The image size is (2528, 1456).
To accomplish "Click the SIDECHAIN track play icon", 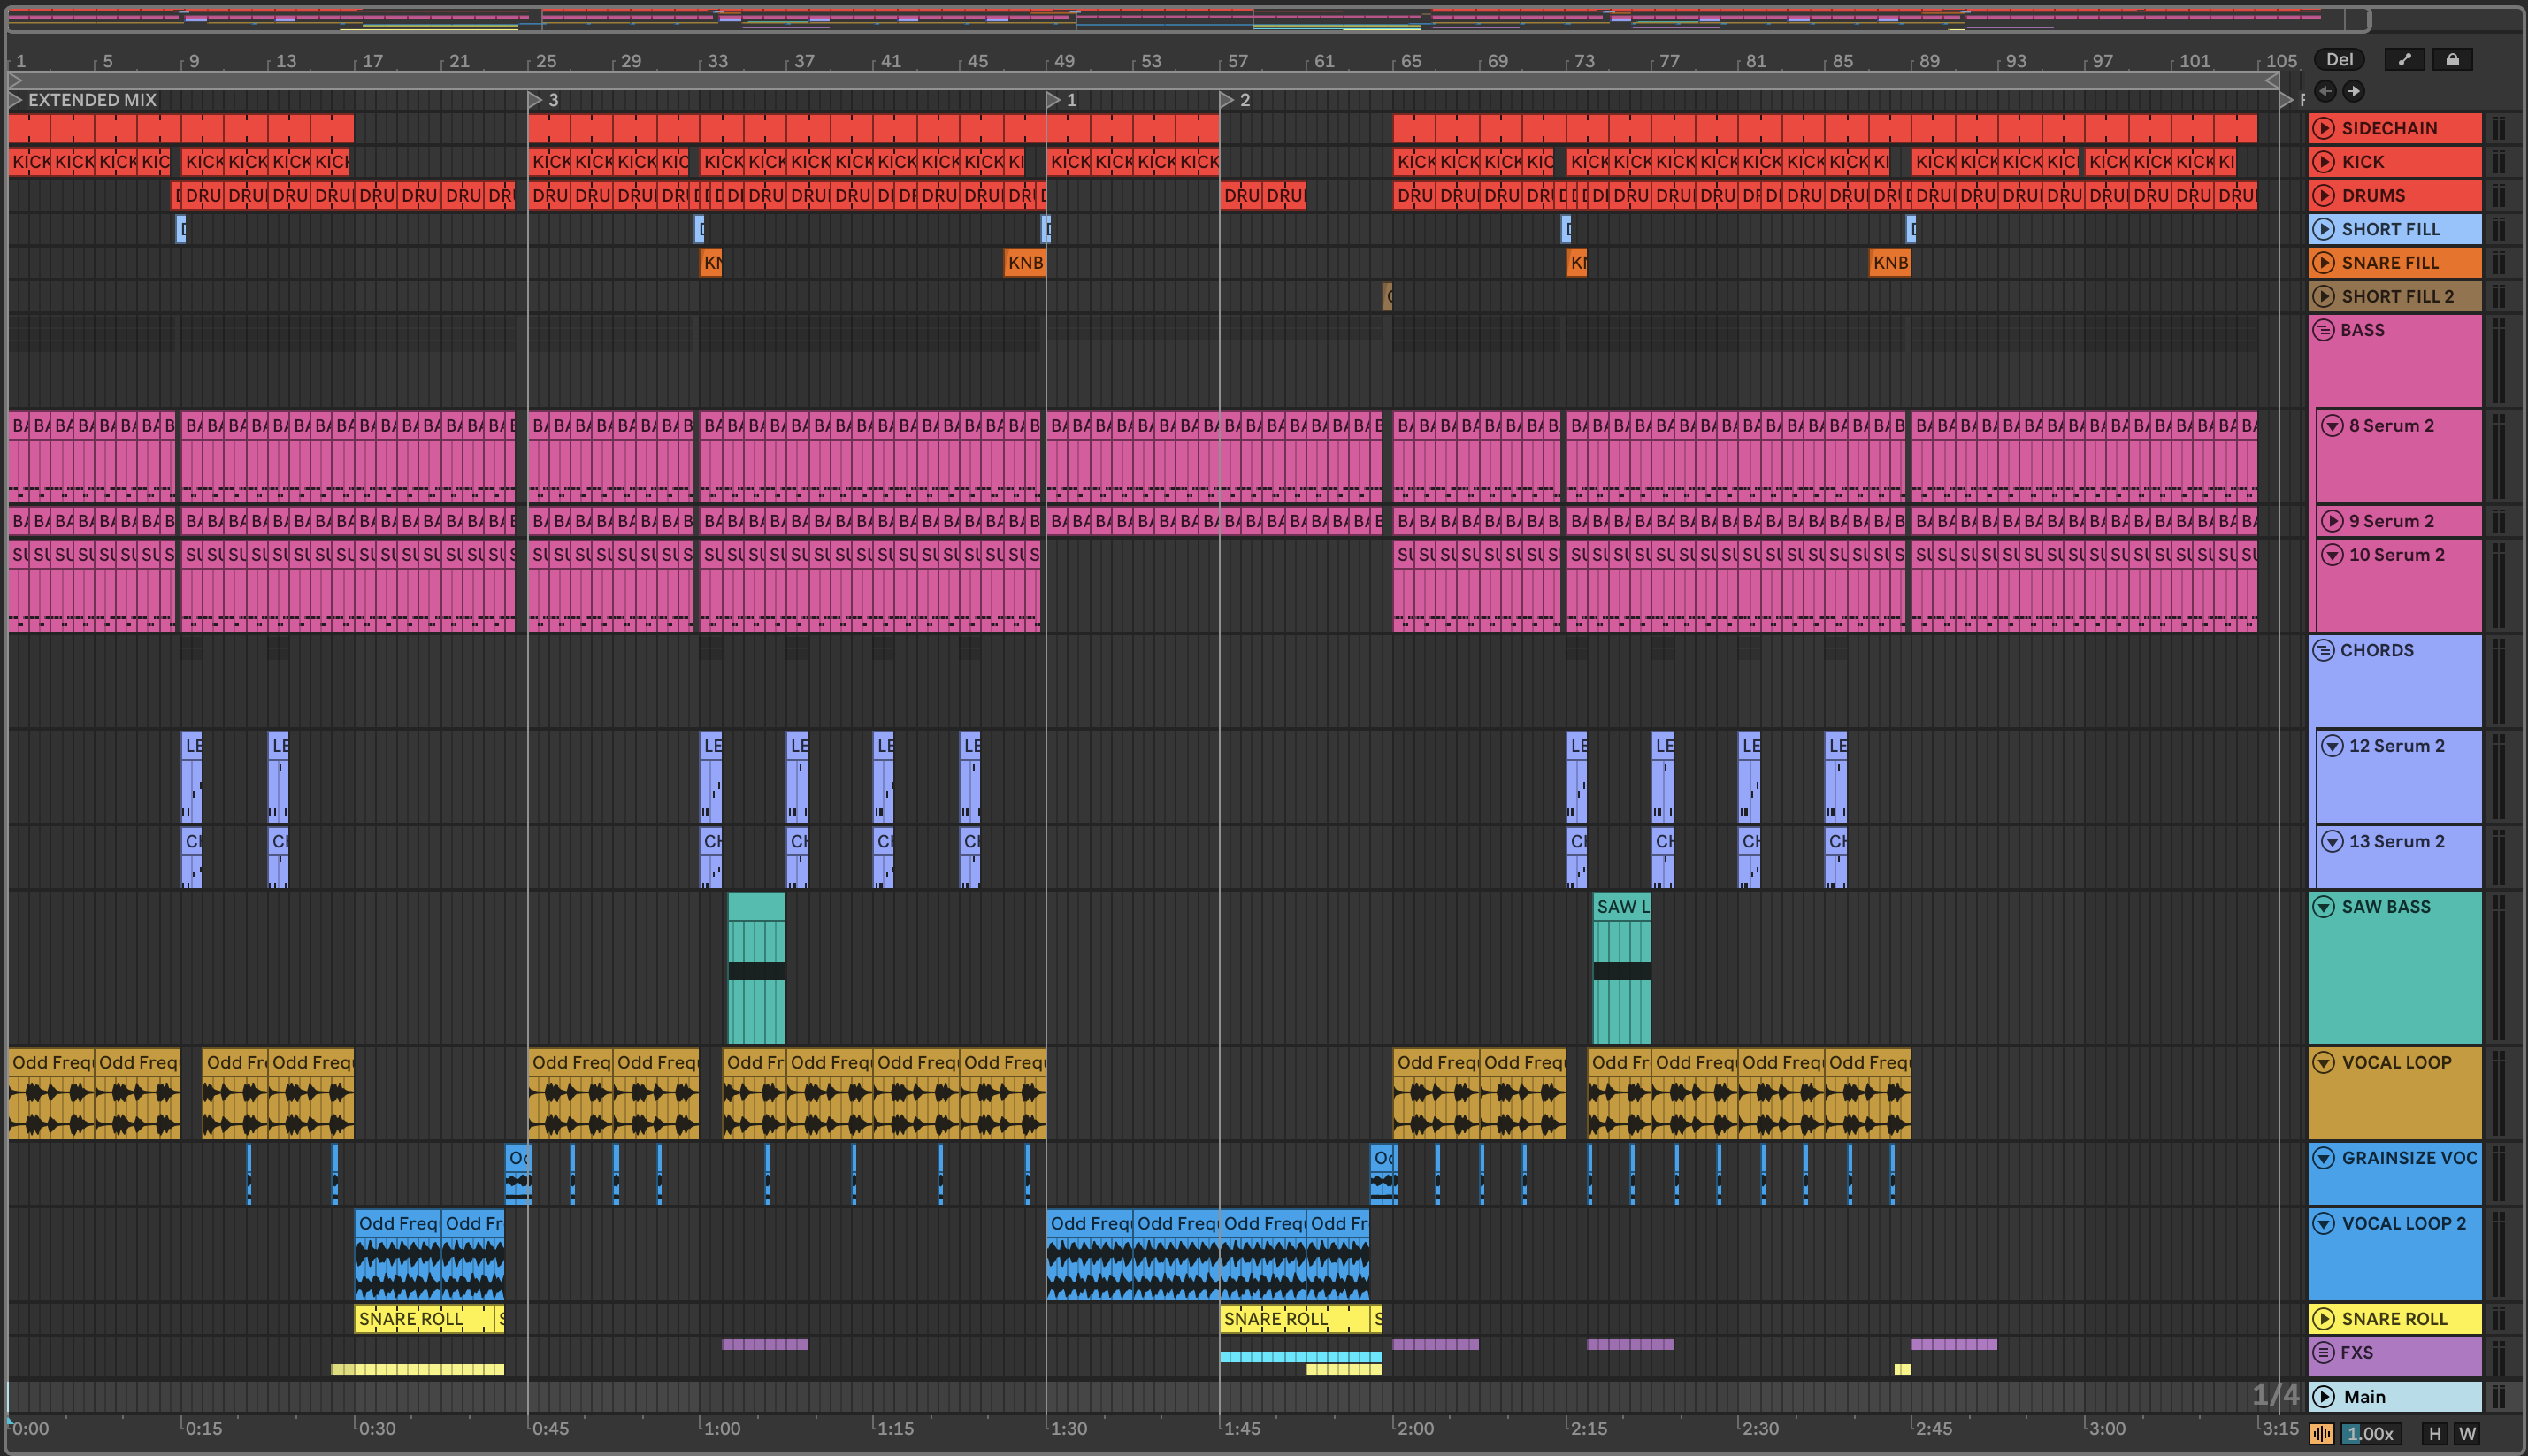I will pyautogui.click(x=2324, y=128).
